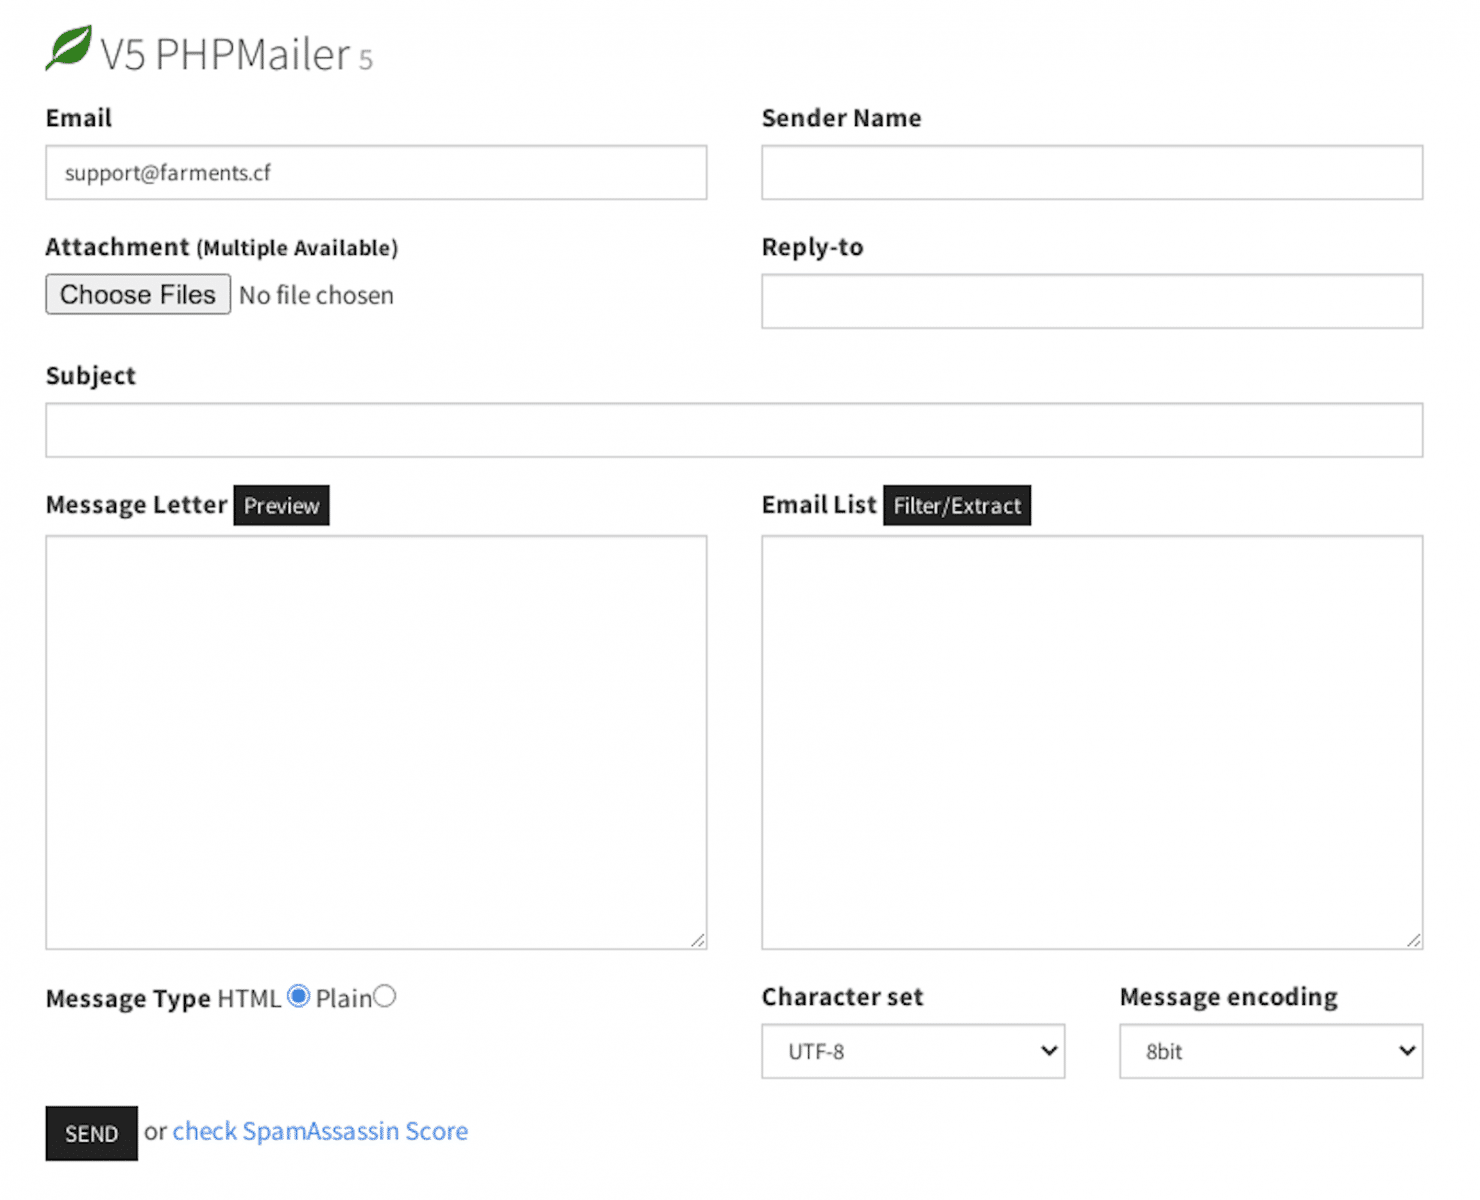Click the Subject text field

point(734,430)
